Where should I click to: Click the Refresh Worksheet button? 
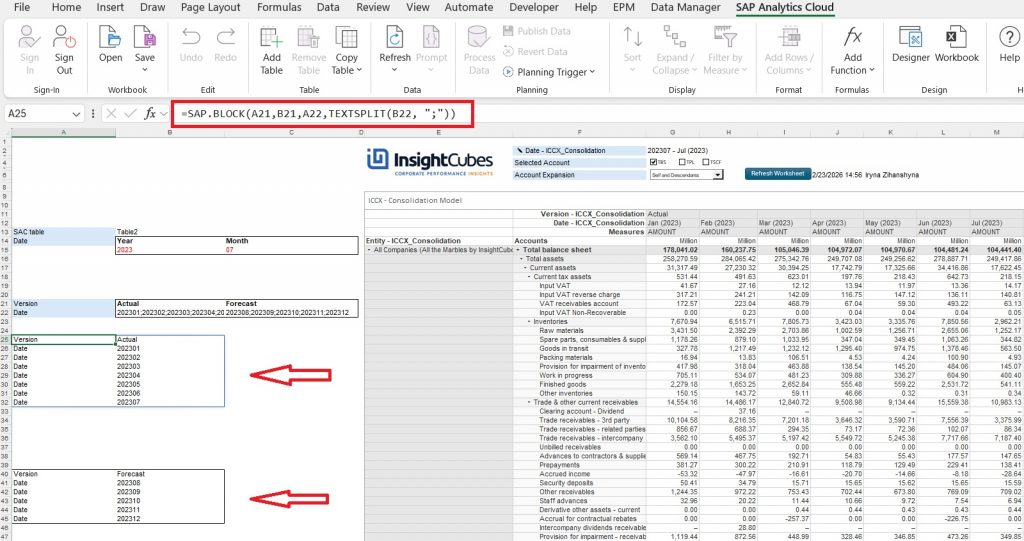pyautogui.click(x=777, y=174)
